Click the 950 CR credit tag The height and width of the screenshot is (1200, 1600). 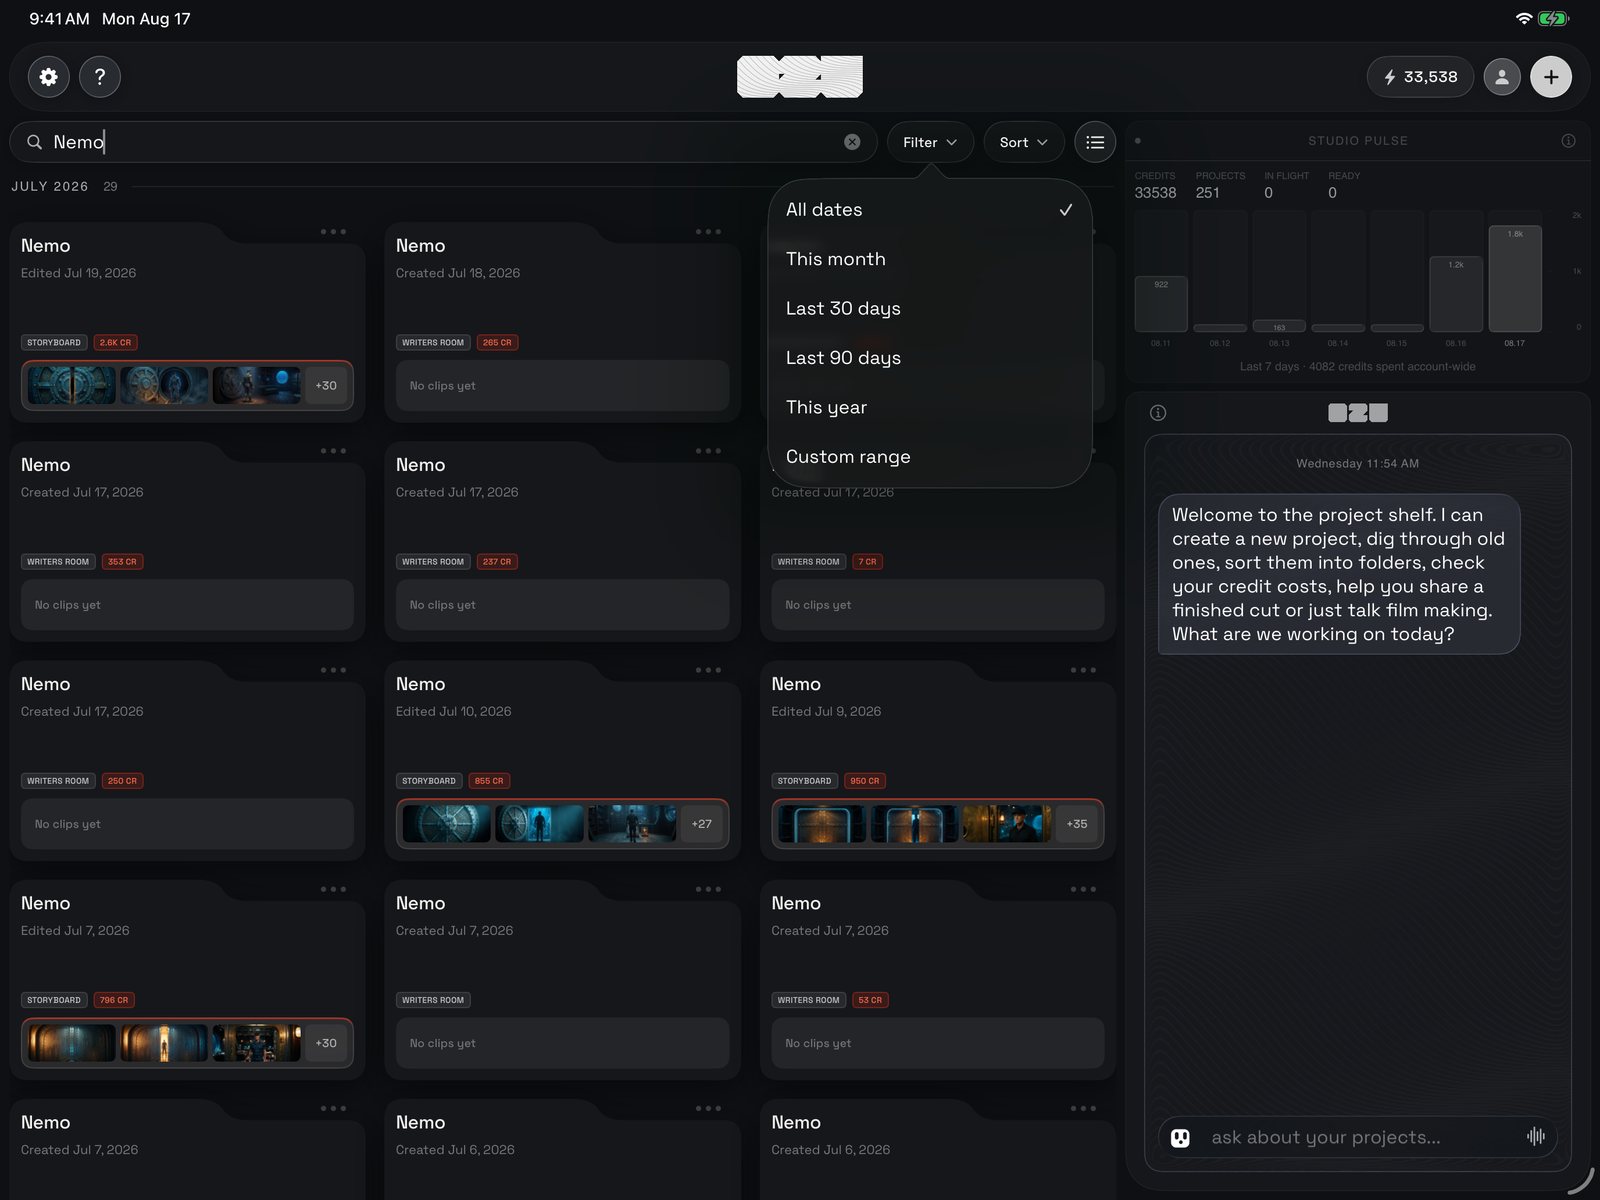(865, 781)
